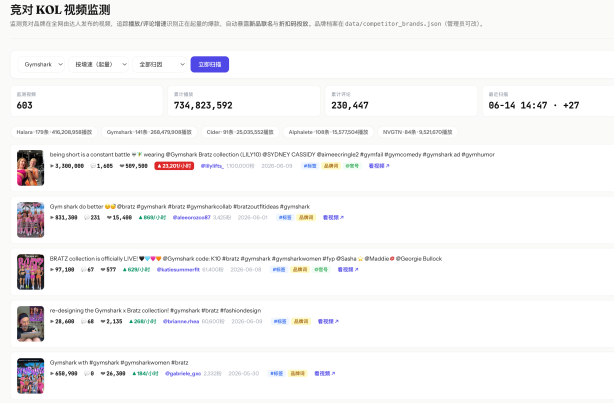Click #标签 tag in the @gabriele_gzo row

276,374
